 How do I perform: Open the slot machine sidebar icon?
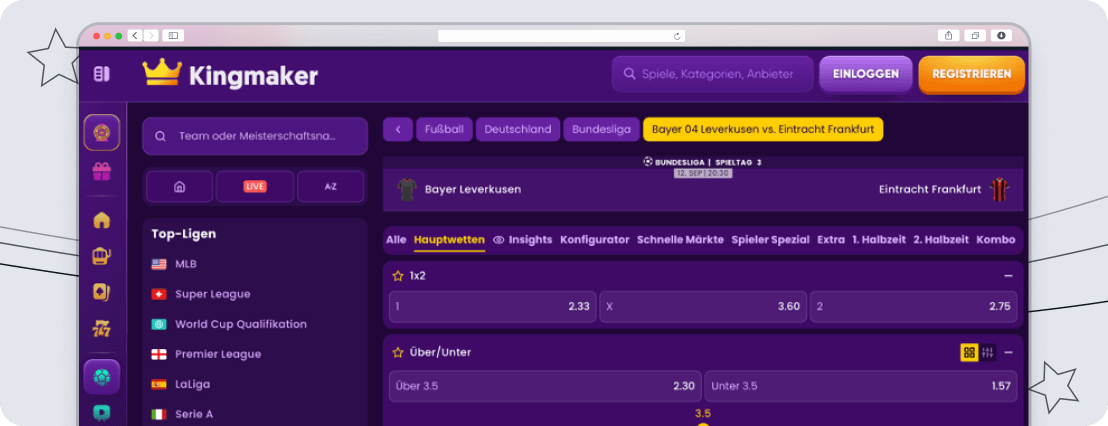(x=102, y=256)
